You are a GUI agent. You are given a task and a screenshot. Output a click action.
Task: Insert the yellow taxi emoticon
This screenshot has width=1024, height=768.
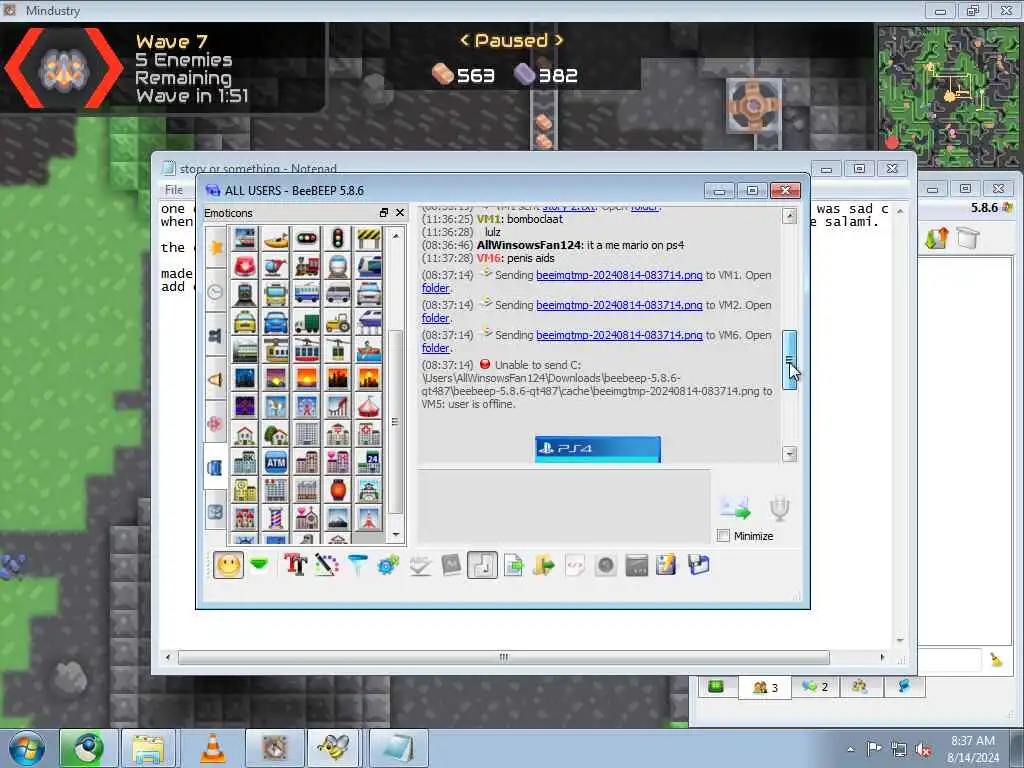[245, 322]
